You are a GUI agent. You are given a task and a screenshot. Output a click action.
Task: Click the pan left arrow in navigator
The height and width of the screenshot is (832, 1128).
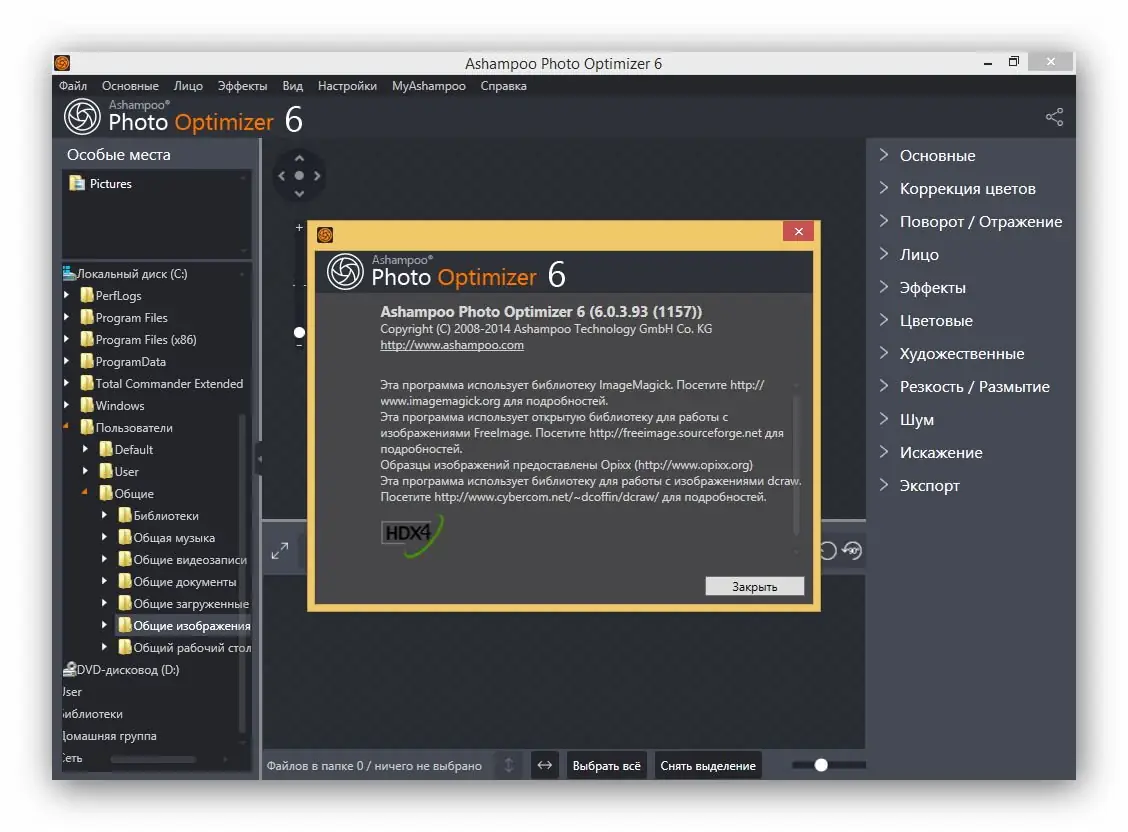pyautogui.click(x=281, y=175)
